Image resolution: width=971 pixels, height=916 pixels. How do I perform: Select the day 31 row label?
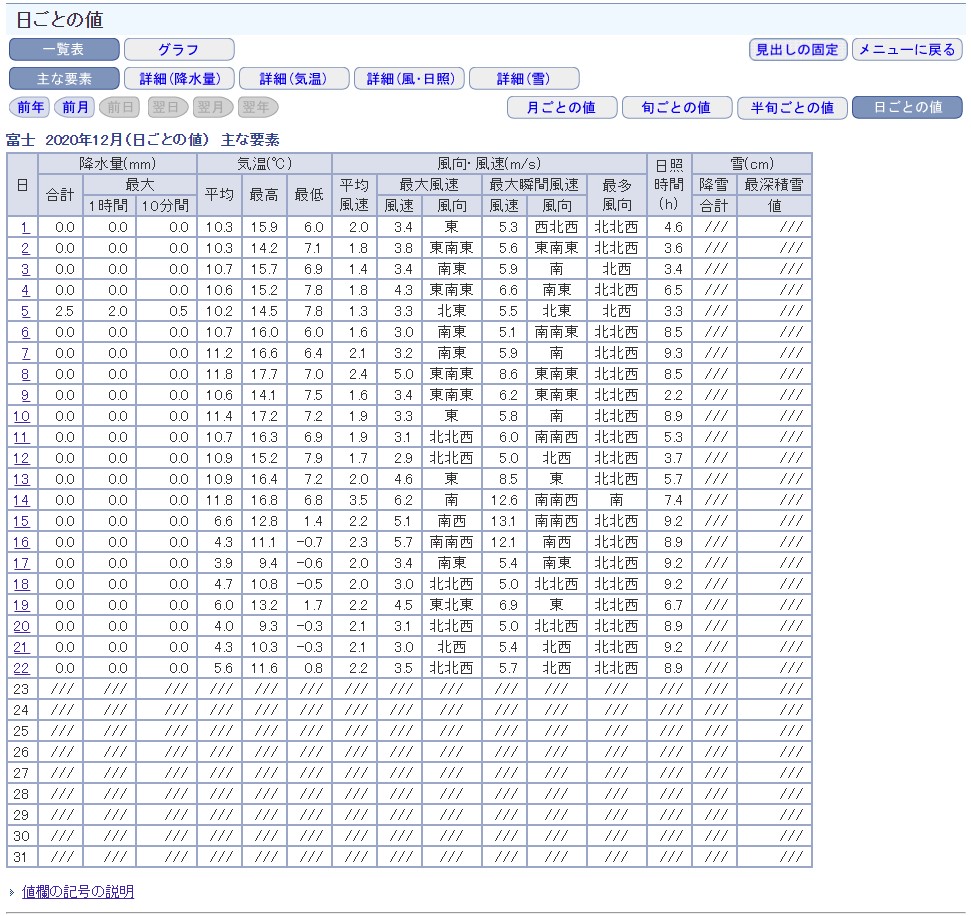(22, 858)
